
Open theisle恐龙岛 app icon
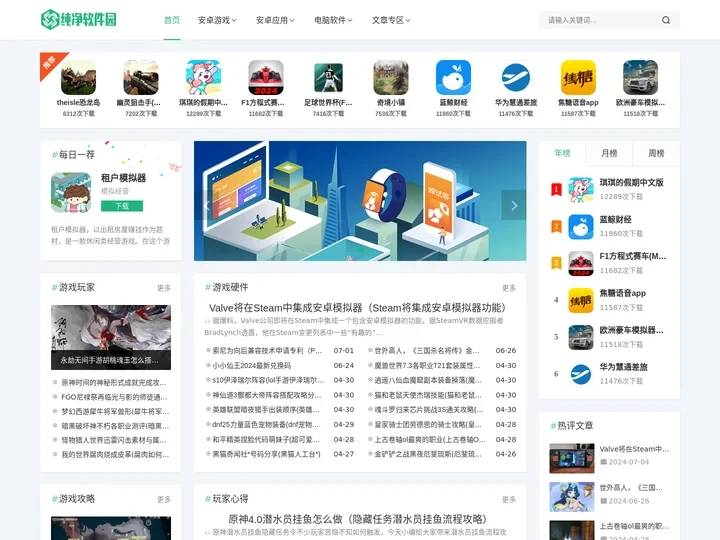coord(79,78)
